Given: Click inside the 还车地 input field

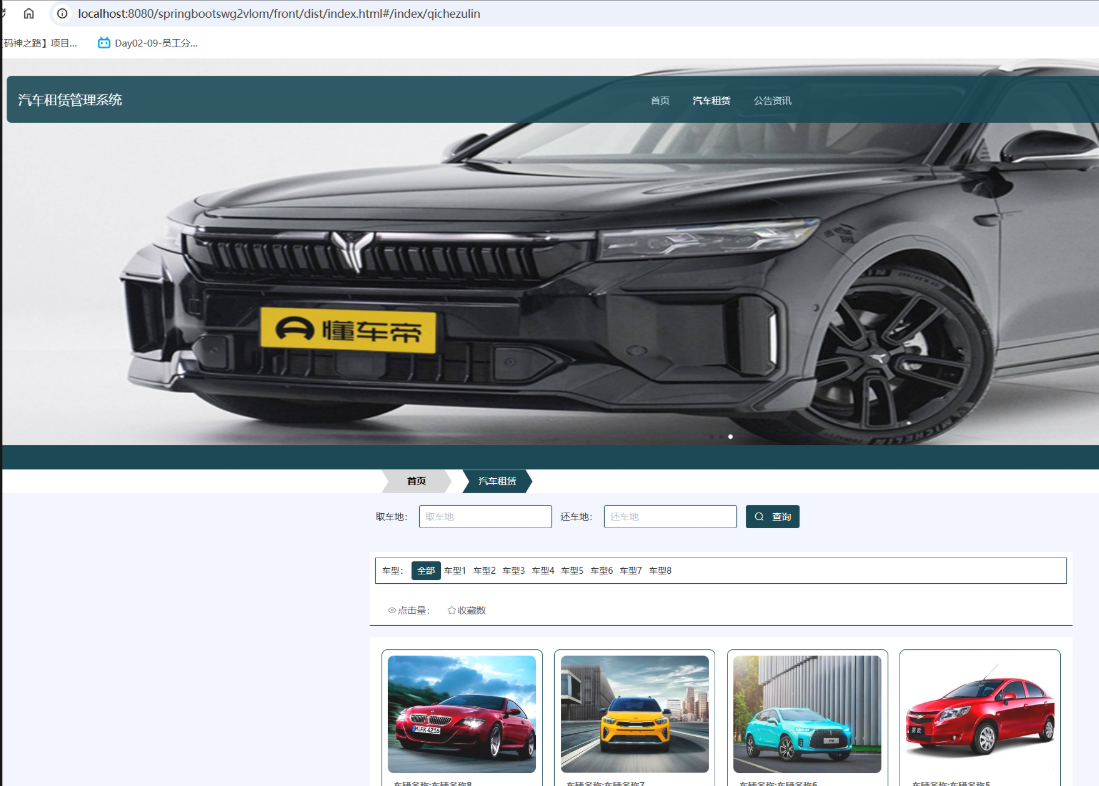Looking at the screenshot, I should pyautogui.click(x=670, y=517).
